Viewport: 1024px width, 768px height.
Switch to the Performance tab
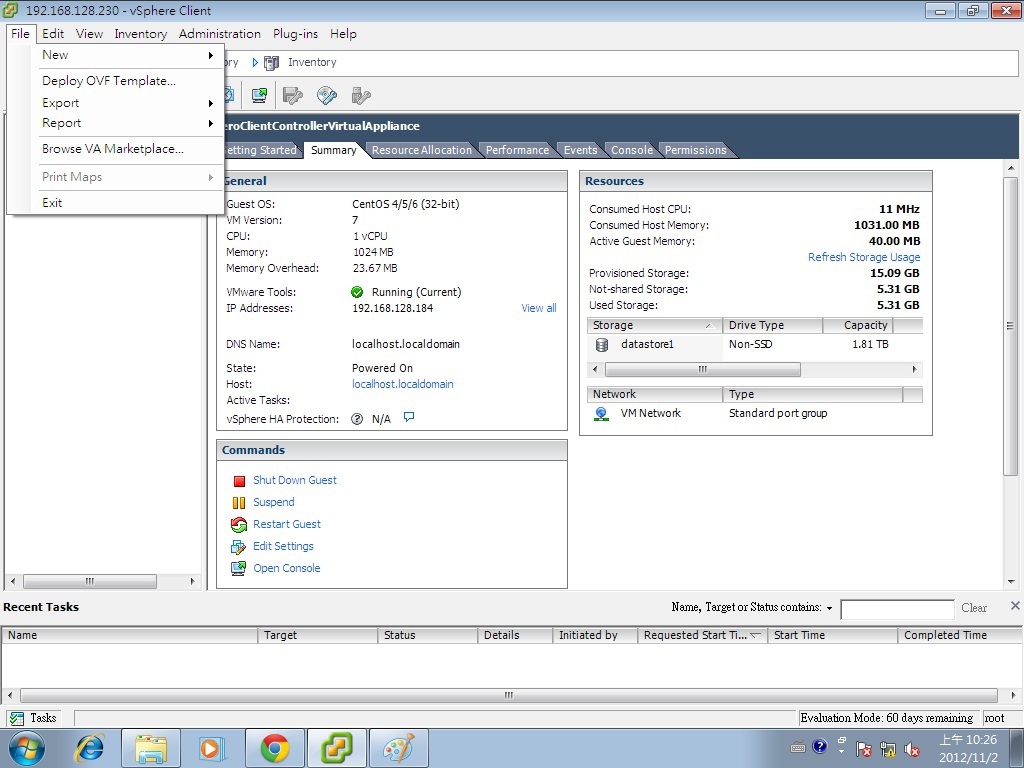point(517,150)
